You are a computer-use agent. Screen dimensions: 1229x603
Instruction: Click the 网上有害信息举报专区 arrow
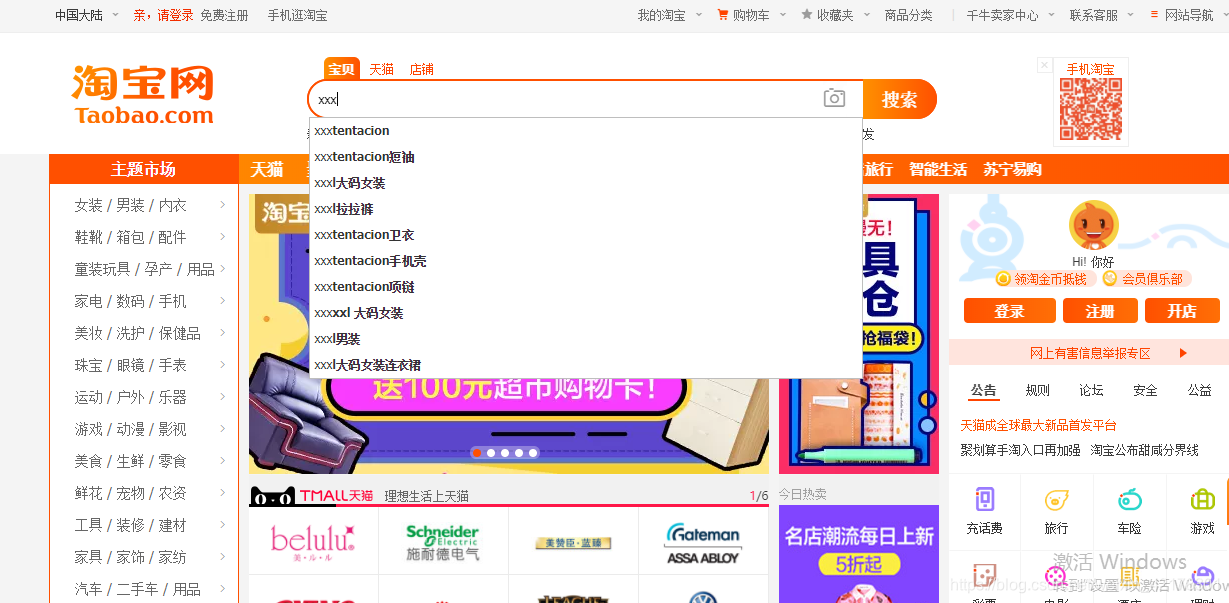pos(1183,353)
